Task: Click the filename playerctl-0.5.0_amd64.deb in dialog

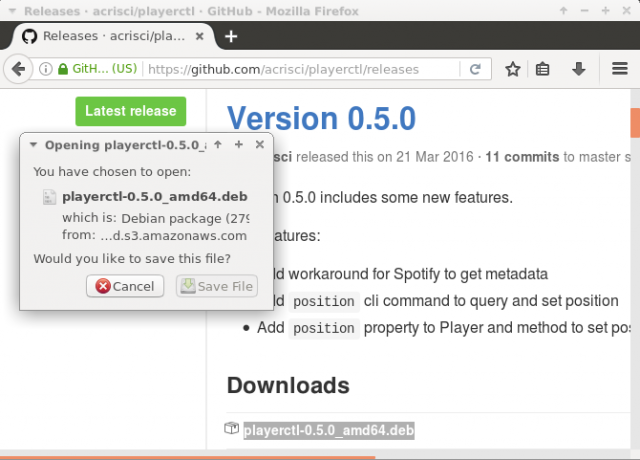Action: click(x=155, y=196)
